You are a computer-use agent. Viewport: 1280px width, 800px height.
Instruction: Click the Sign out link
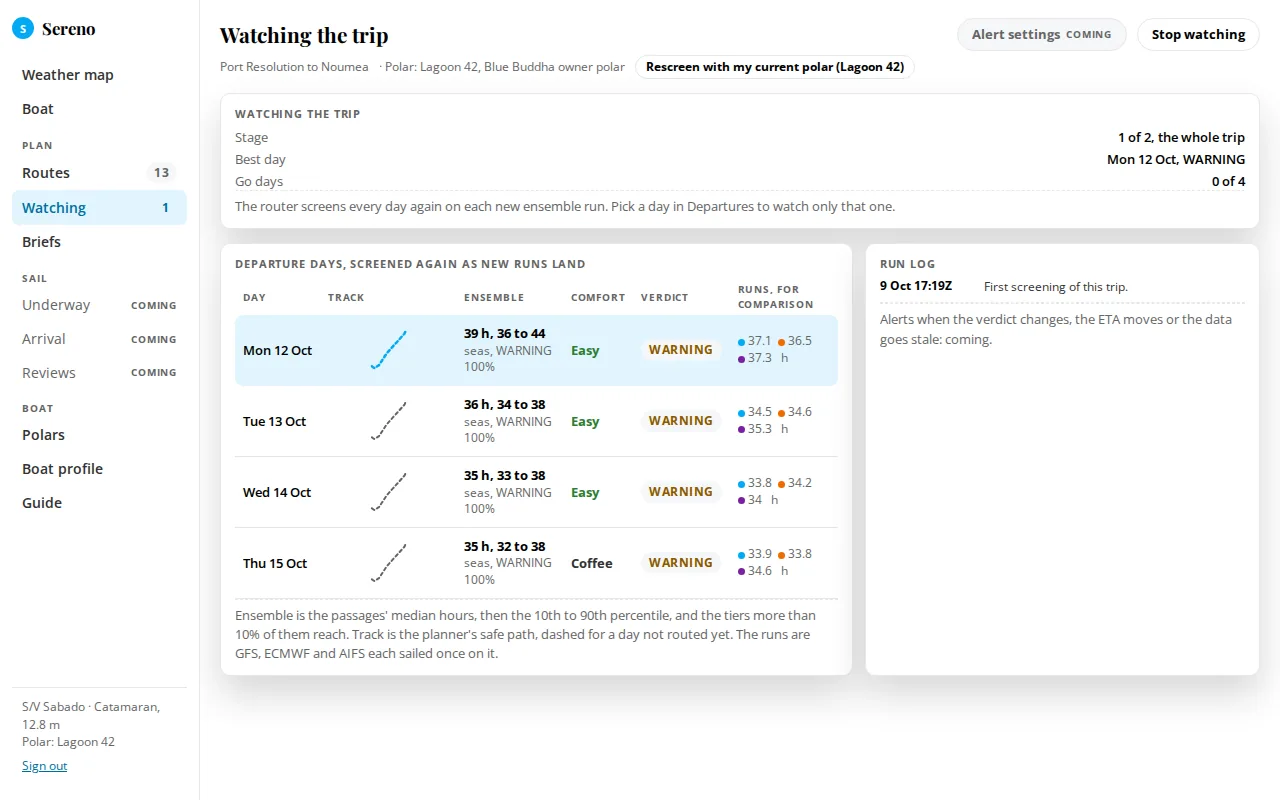click(44, 766)
